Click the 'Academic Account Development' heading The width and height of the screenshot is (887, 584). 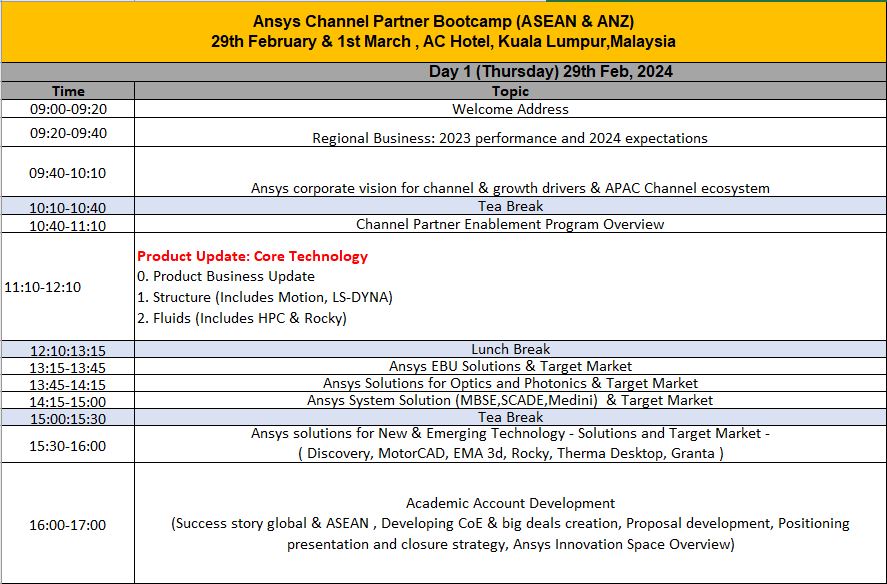click(x=510, y=503)
